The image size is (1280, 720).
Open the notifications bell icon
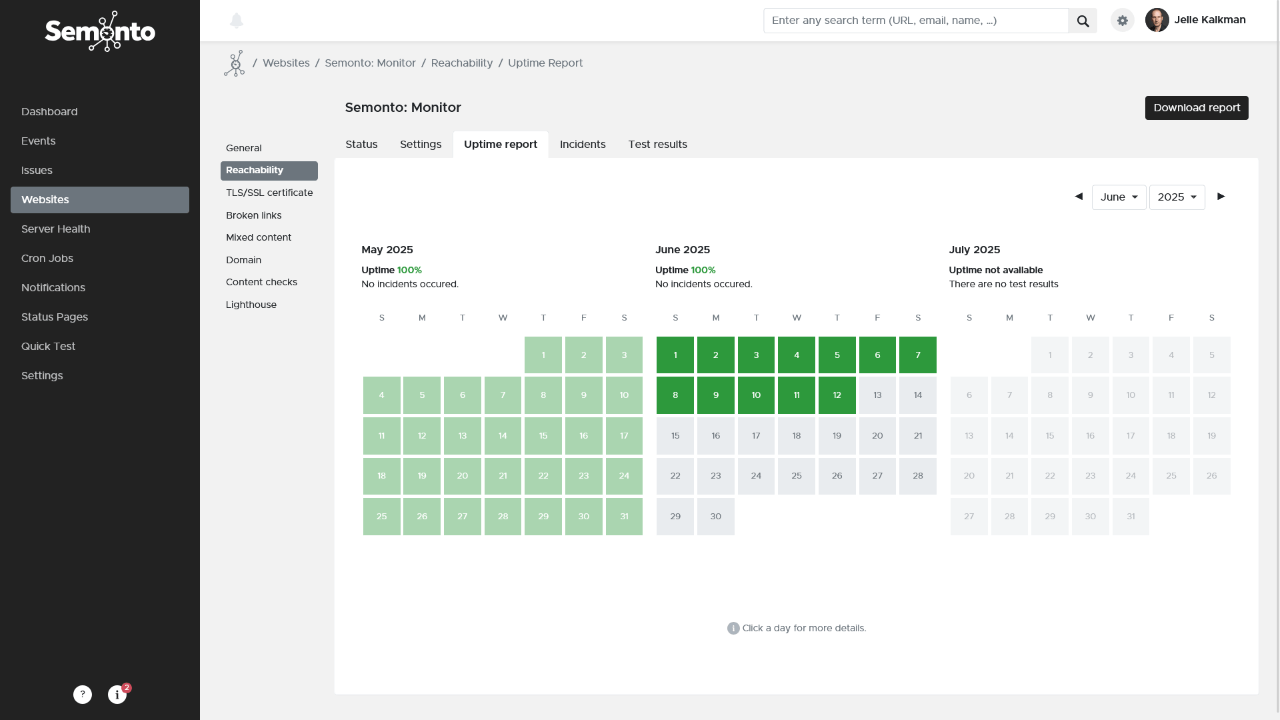(x=237, y=20)
